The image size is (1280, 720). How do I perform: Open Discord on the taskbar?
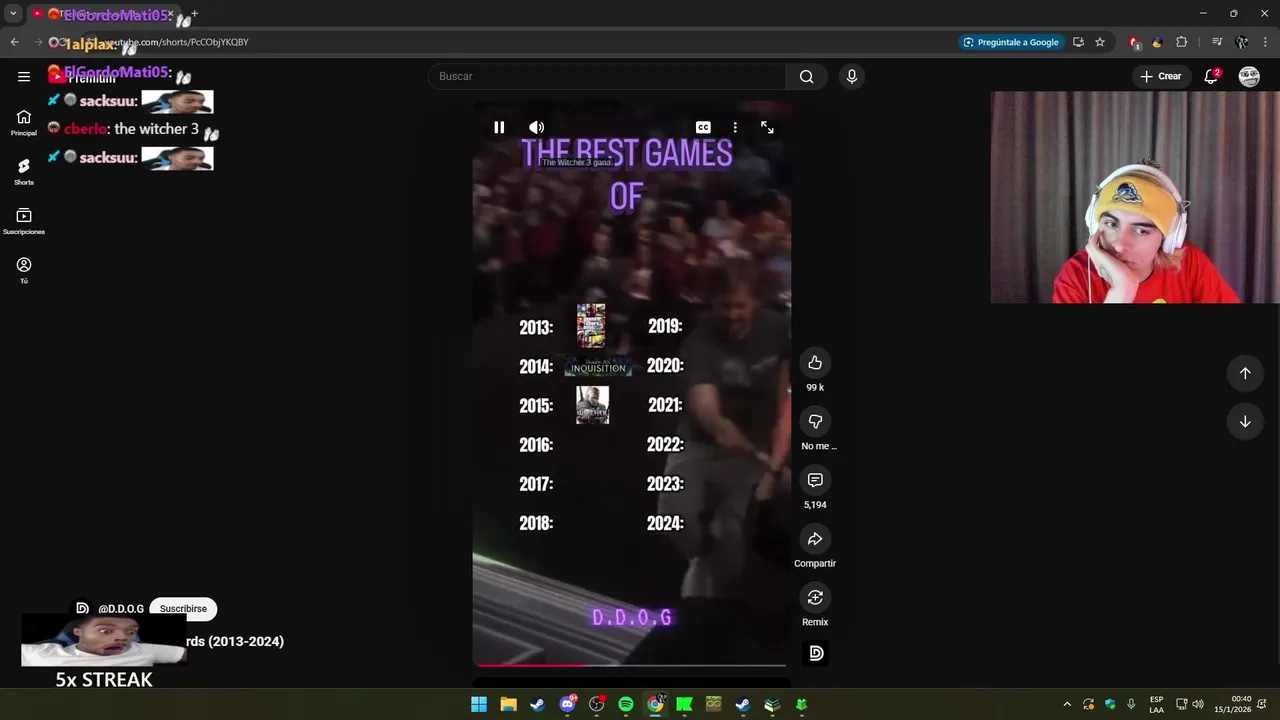[567, 704]
